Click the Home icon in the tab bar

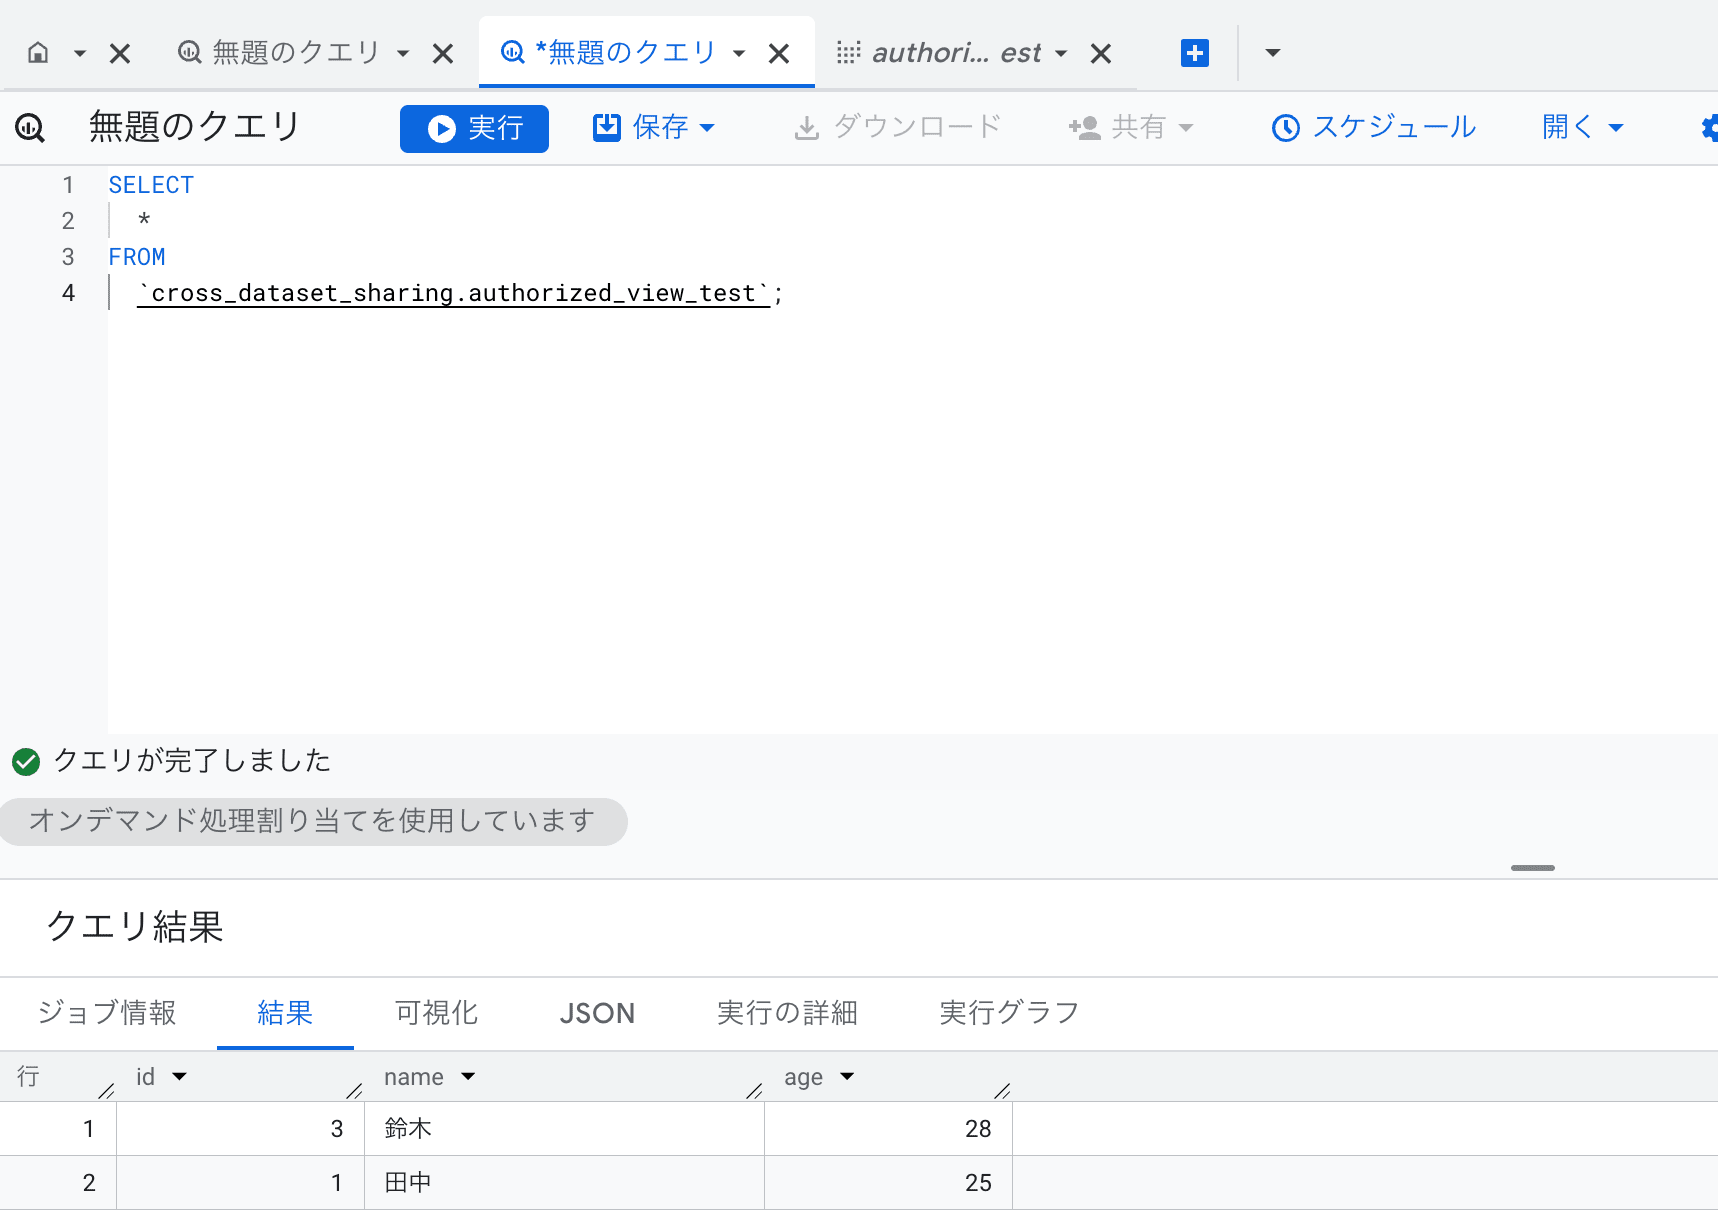pos(36,52)
